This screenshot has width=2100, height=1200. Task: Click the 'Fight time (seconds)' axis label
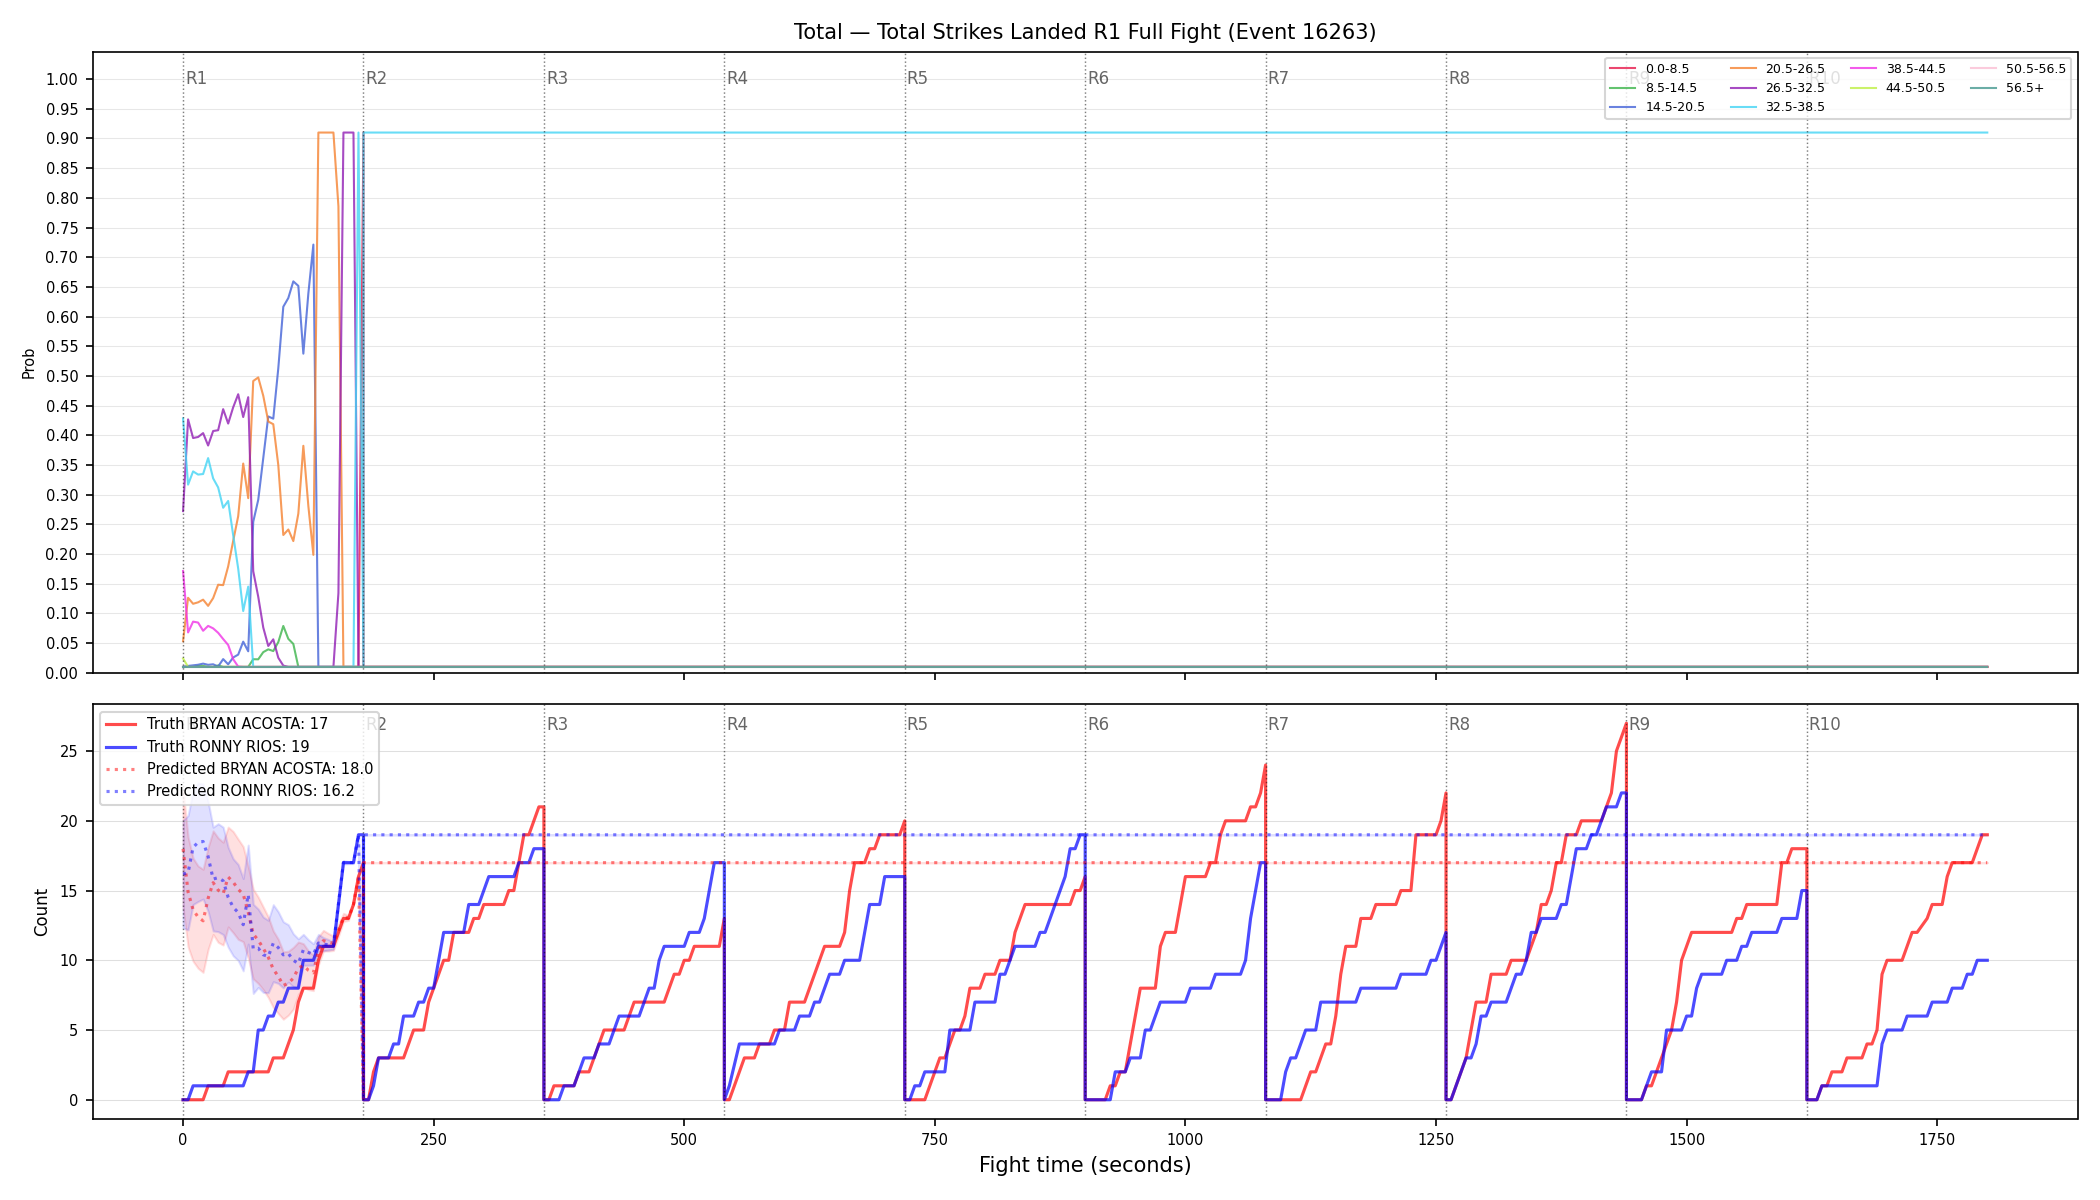tap(1085, 1165)
